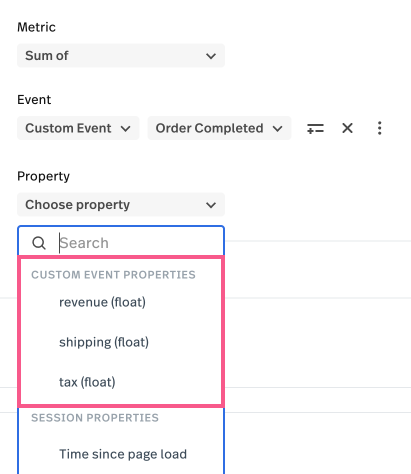Click the chevron on Choose property

[x=211, y=205]
